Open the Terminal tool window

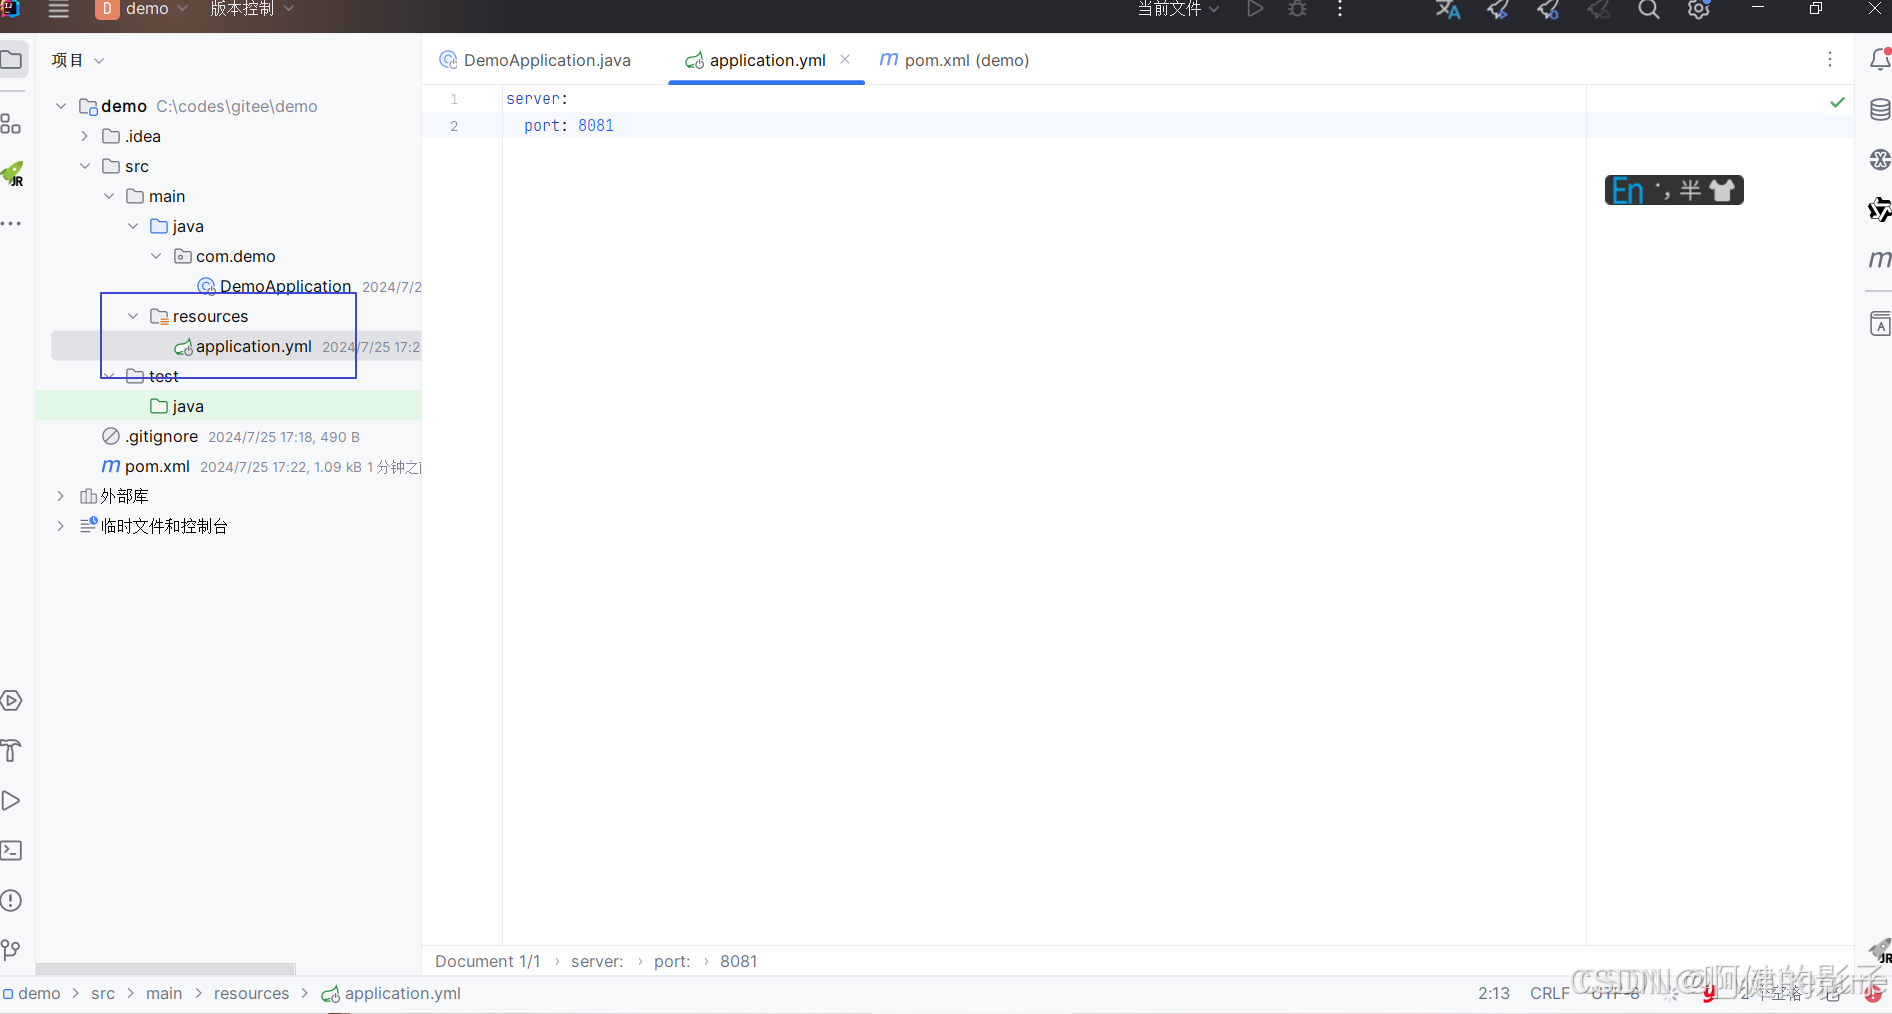coord(11,851)
